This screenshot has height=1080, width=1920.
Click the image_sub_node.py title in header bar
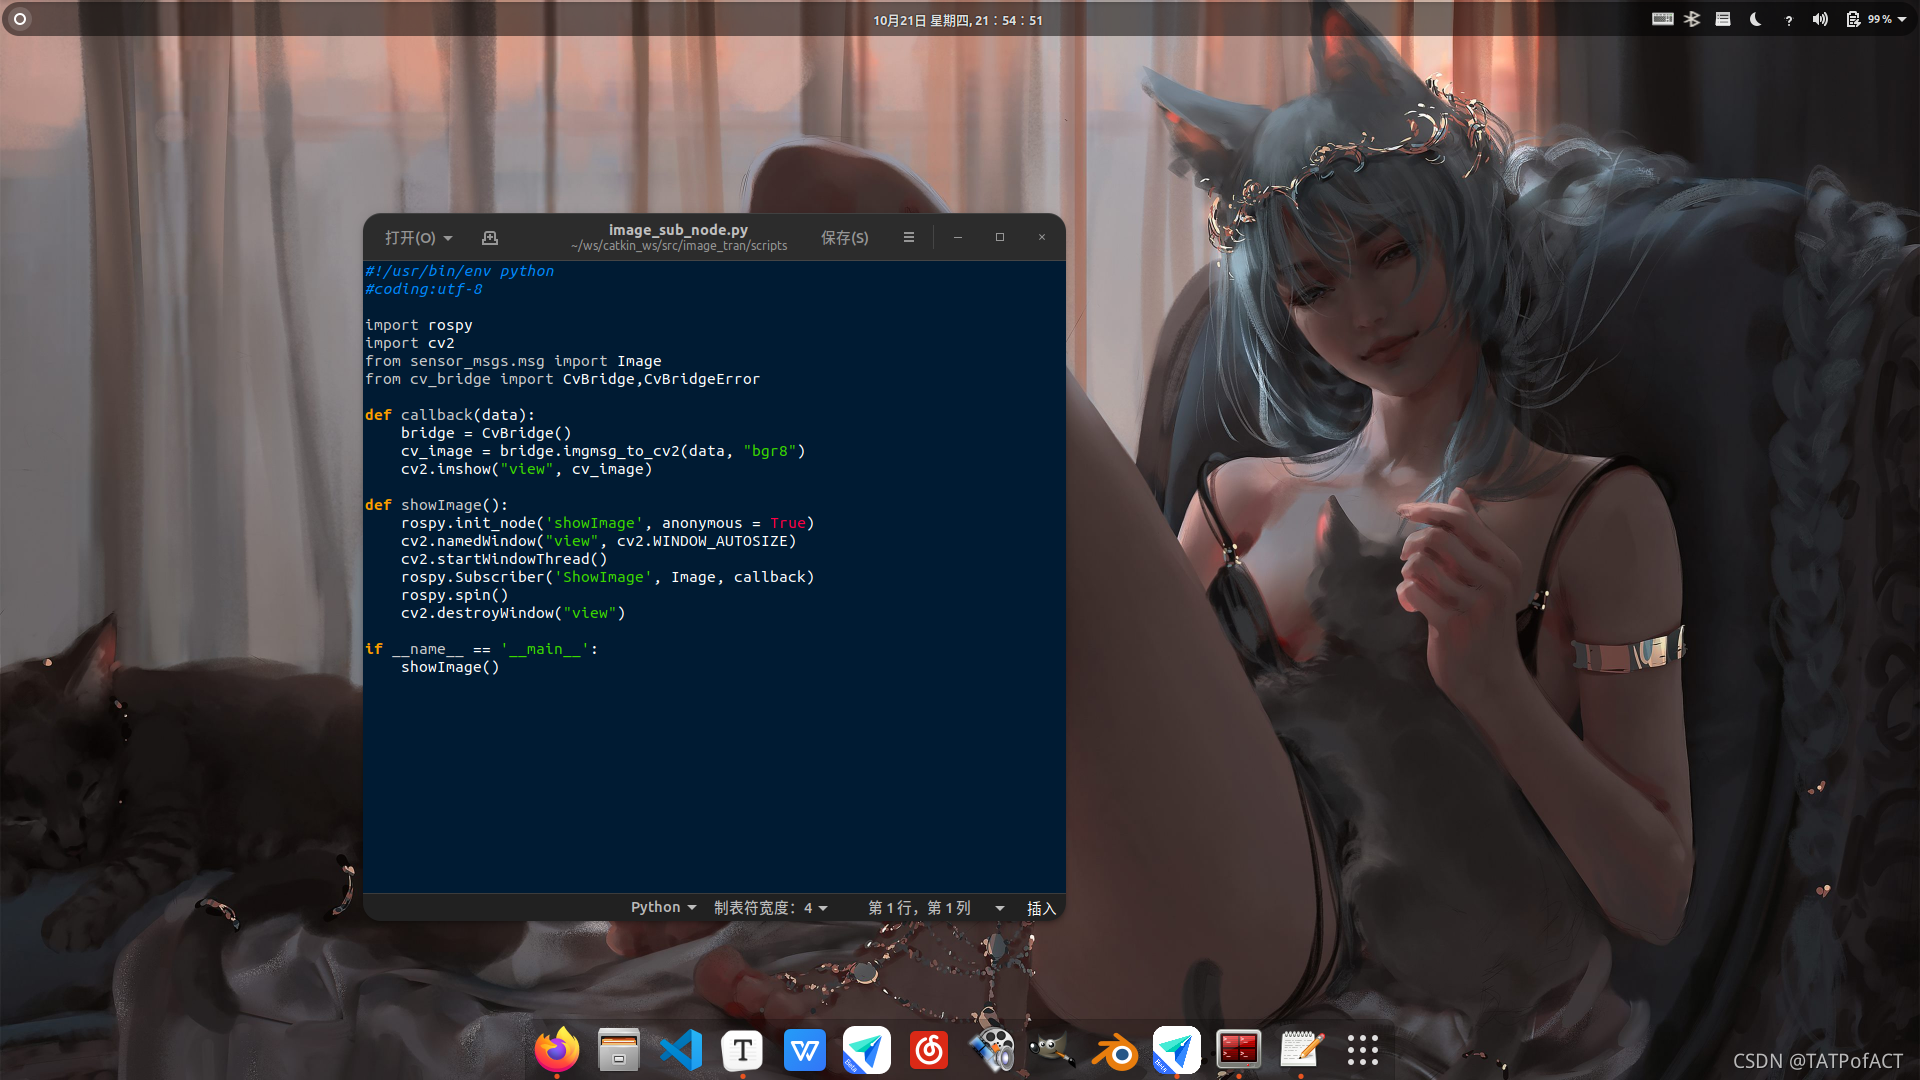point(678,230)
